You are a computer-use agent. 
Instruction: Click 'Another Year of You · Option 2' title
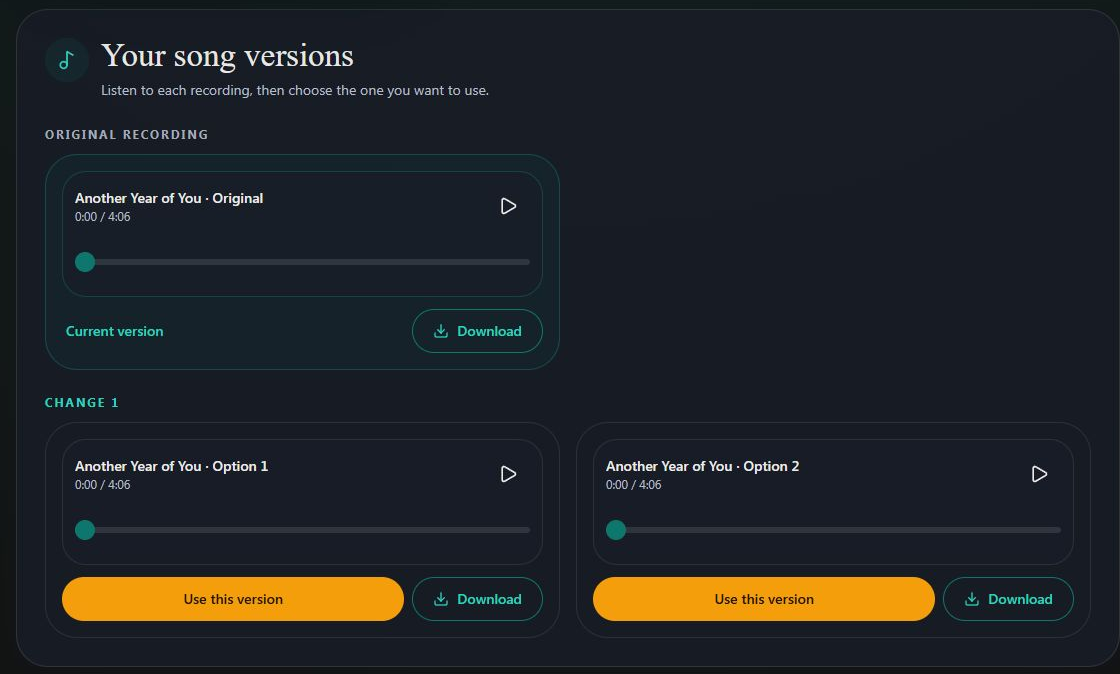tap(702, 466)
